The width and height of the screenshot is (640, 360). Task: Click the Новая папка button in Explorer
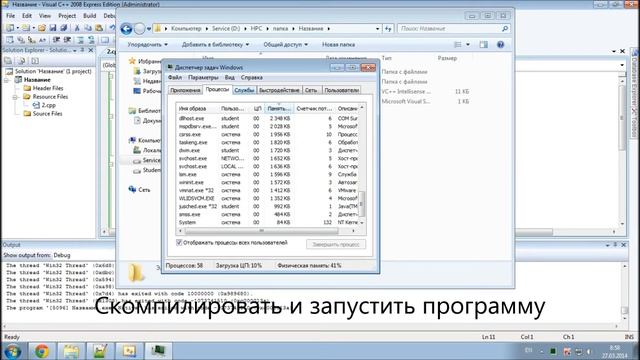tap(338, 44)
